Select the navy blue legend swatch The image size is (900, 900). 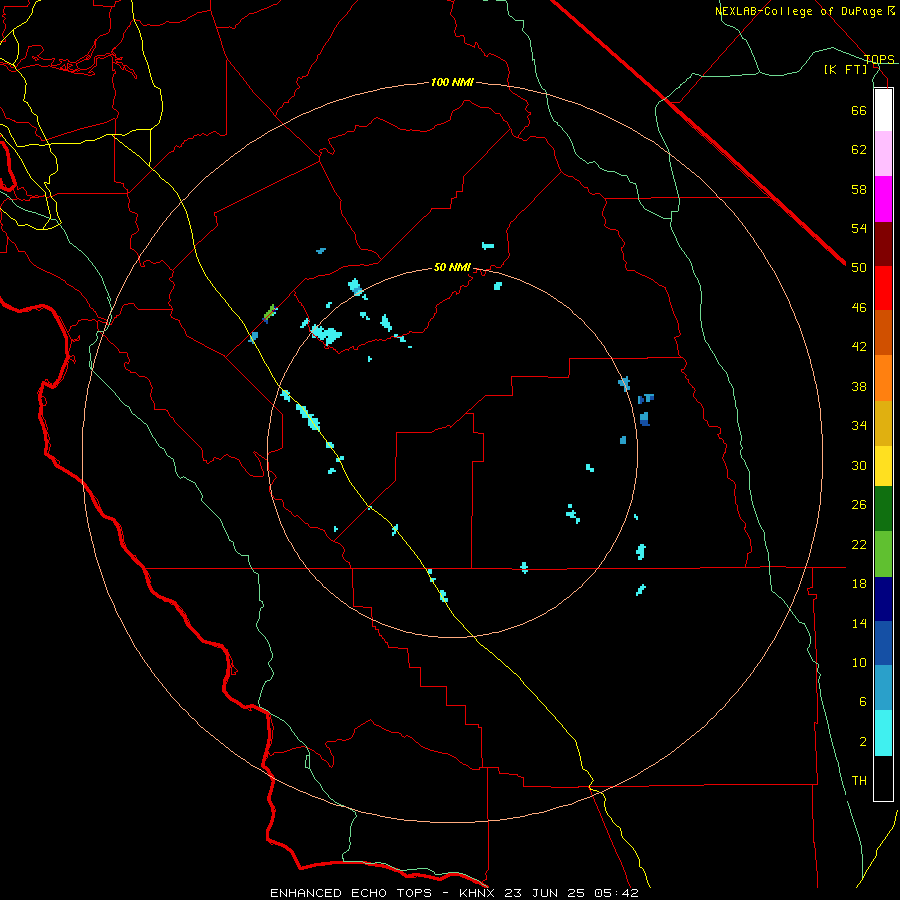tap(883, 599)
